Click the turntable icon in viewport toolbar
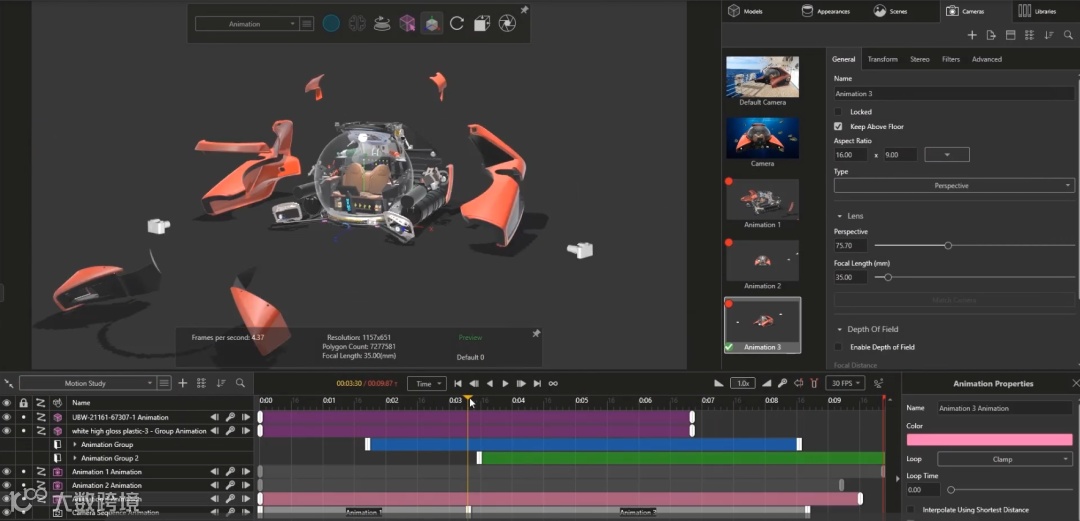The height and width of the screenshot is (521, 1080). (382, 24)
